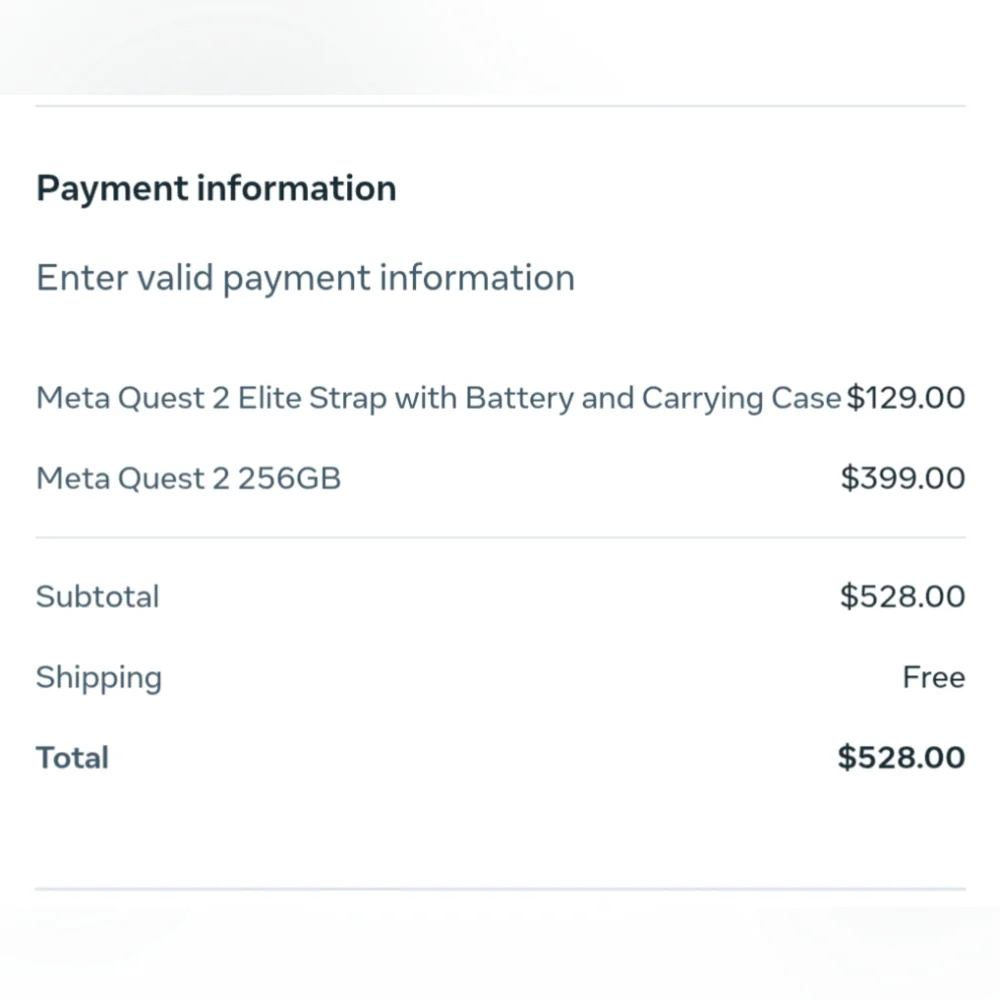Click the subtotal amount $528.00
Image resolution: width=1000 pixels, height=1000 pixels.
coord(902,597)
